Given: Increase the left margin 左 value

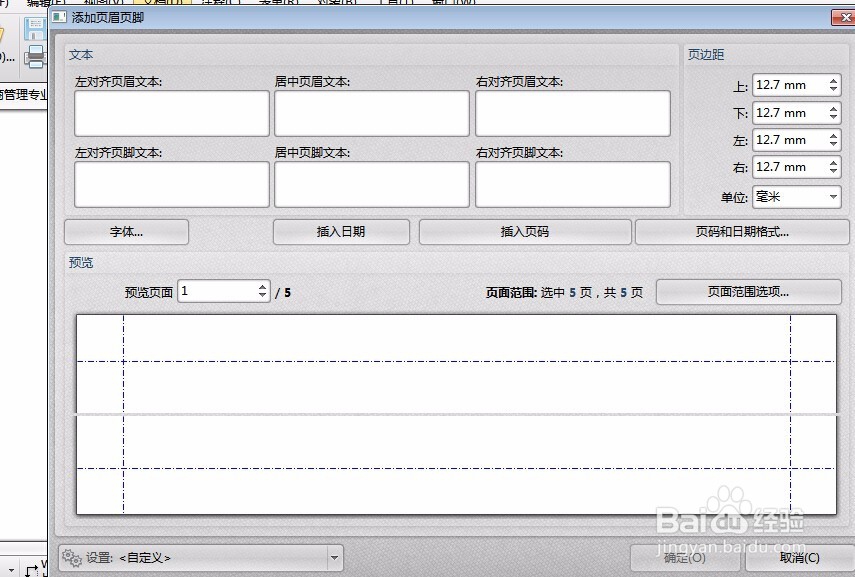Looking at the screenshot, I should click(x=834, y=135).
